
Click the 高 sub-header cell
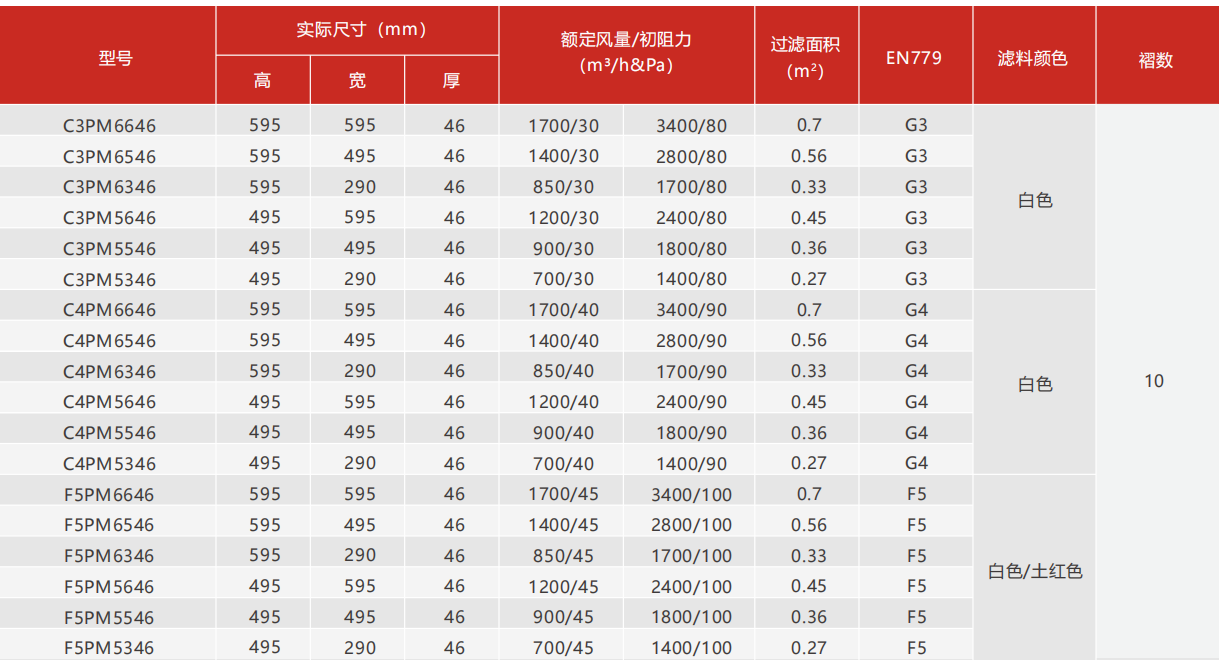262,80
